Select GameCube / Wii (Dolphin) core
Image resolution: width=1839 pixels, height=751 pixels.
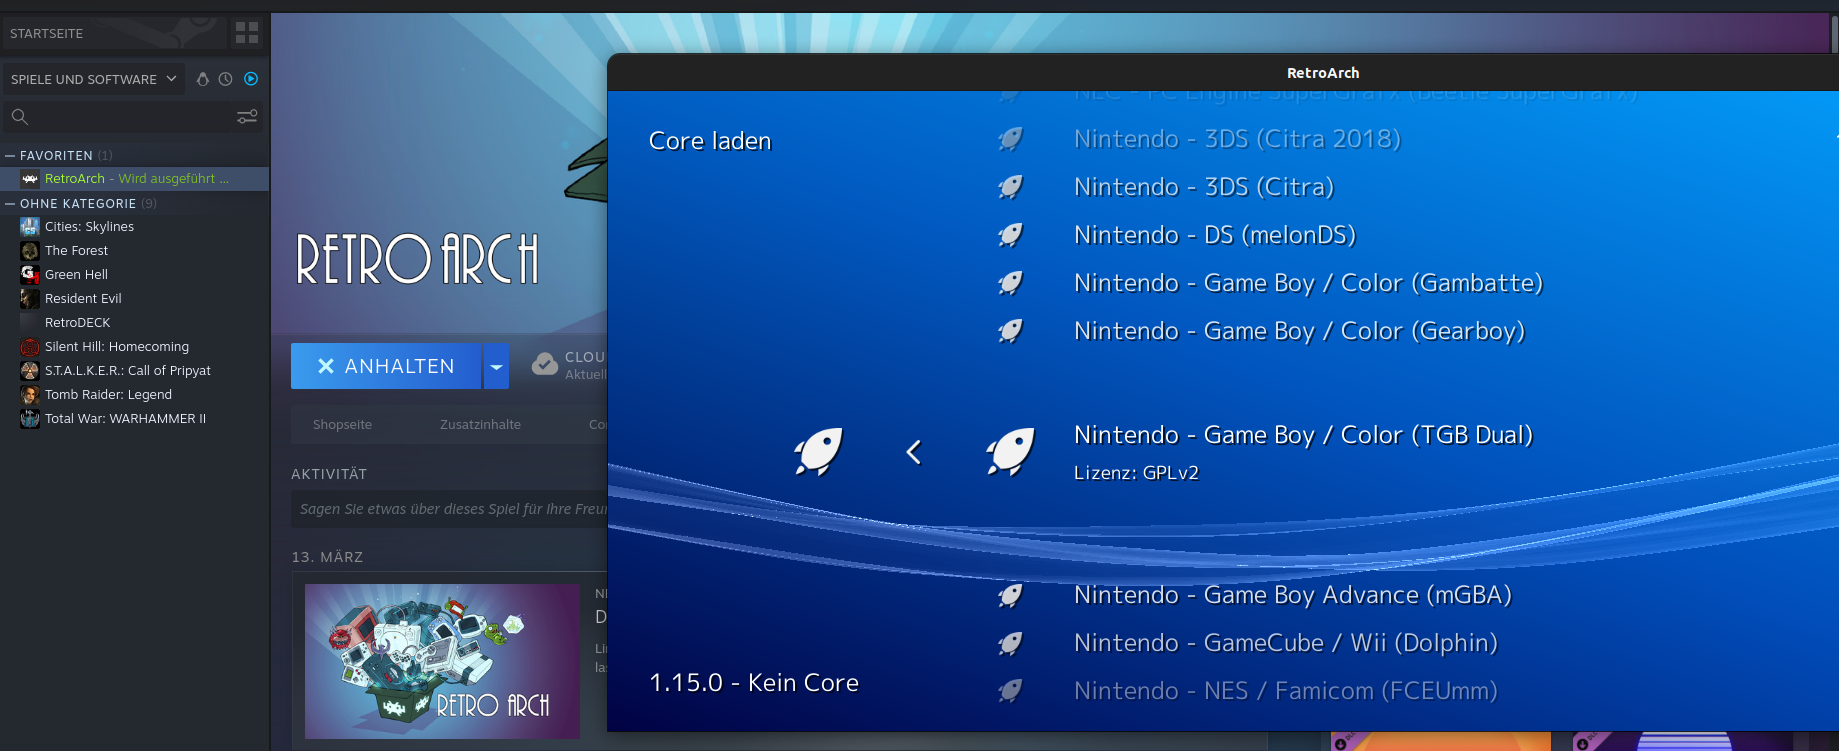click(1285, 643)
